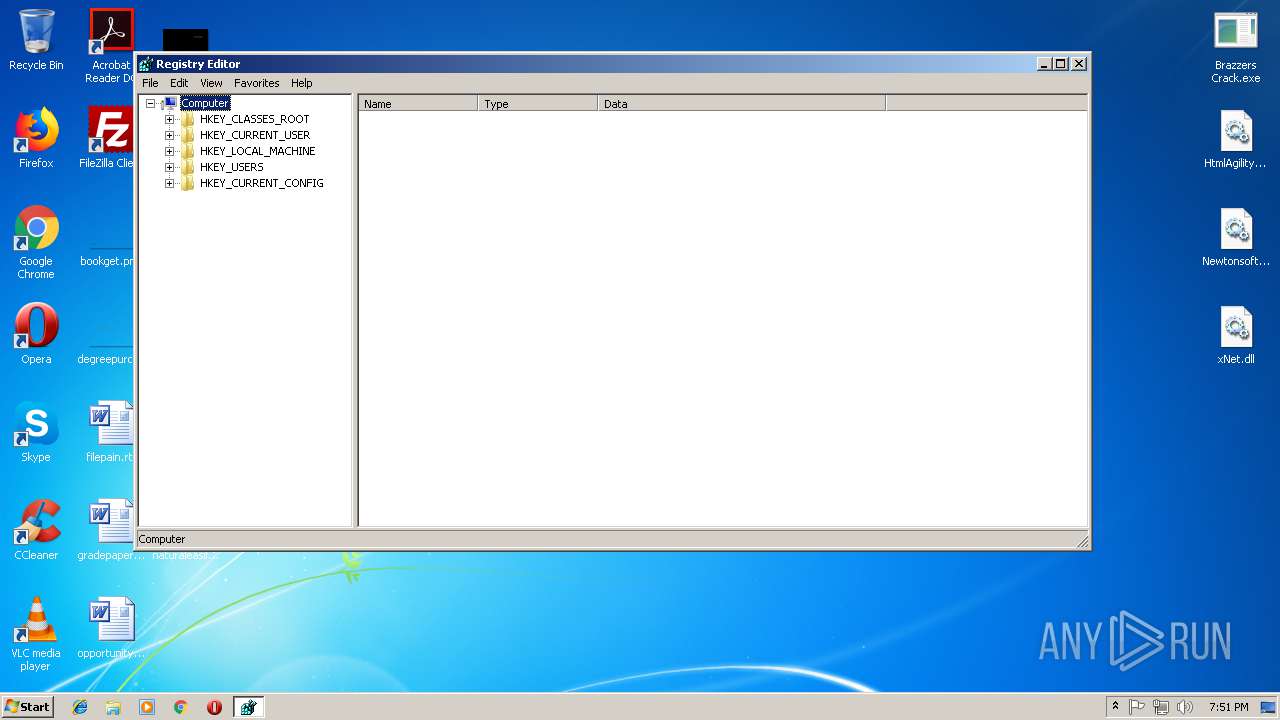Click the Name column header
Image resolution: width=1280 pixels, height=720 pixels.
418,103
